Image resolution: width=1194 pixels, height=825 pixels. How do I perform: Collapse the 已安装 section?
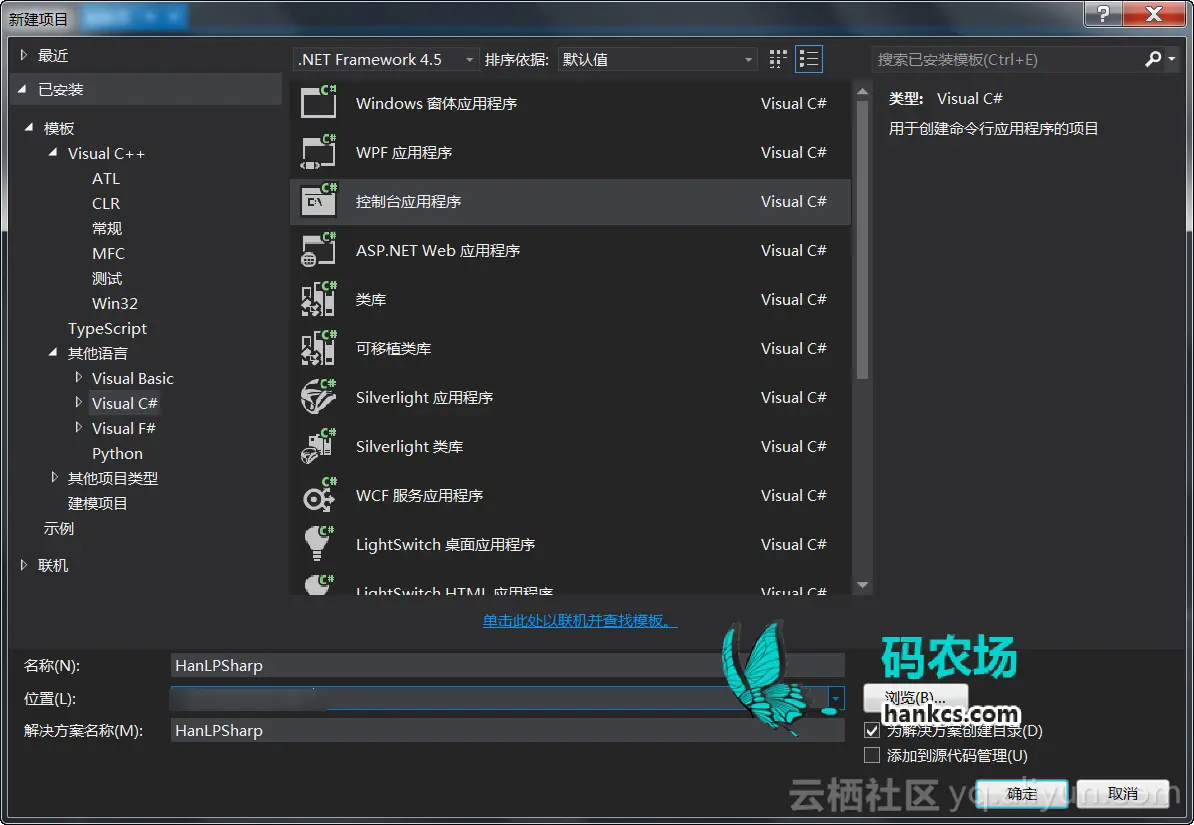tap(22, 89)
